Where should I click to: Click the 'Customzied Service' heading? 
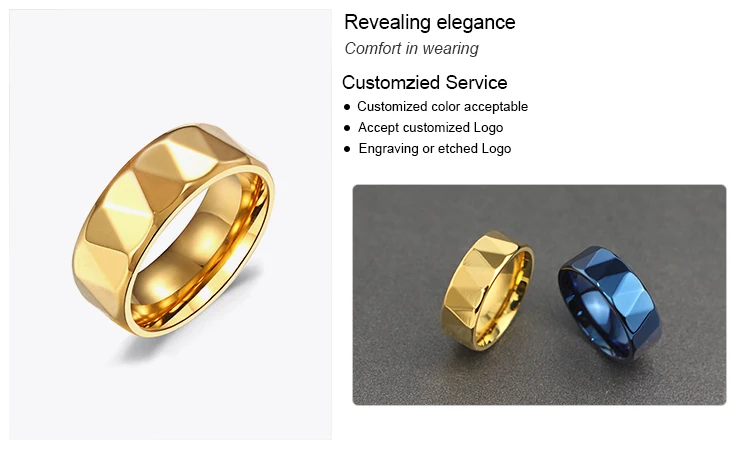424,82
